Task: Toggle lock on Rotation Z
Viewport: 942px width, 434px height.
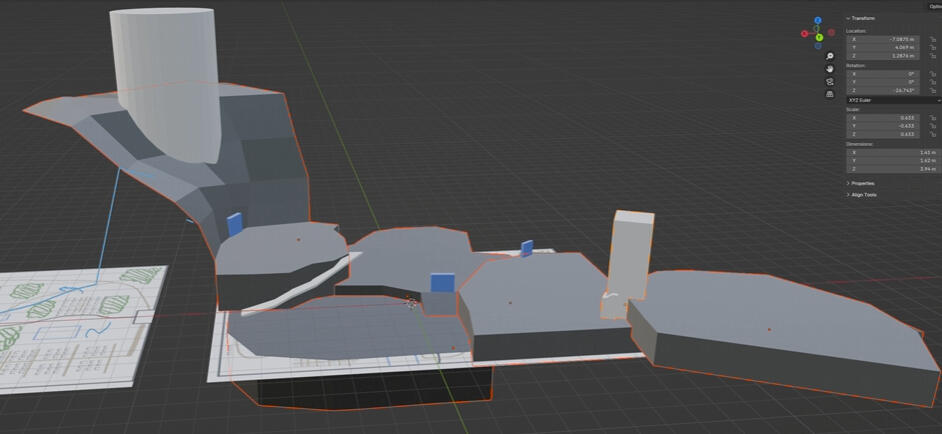Action: 932,90
